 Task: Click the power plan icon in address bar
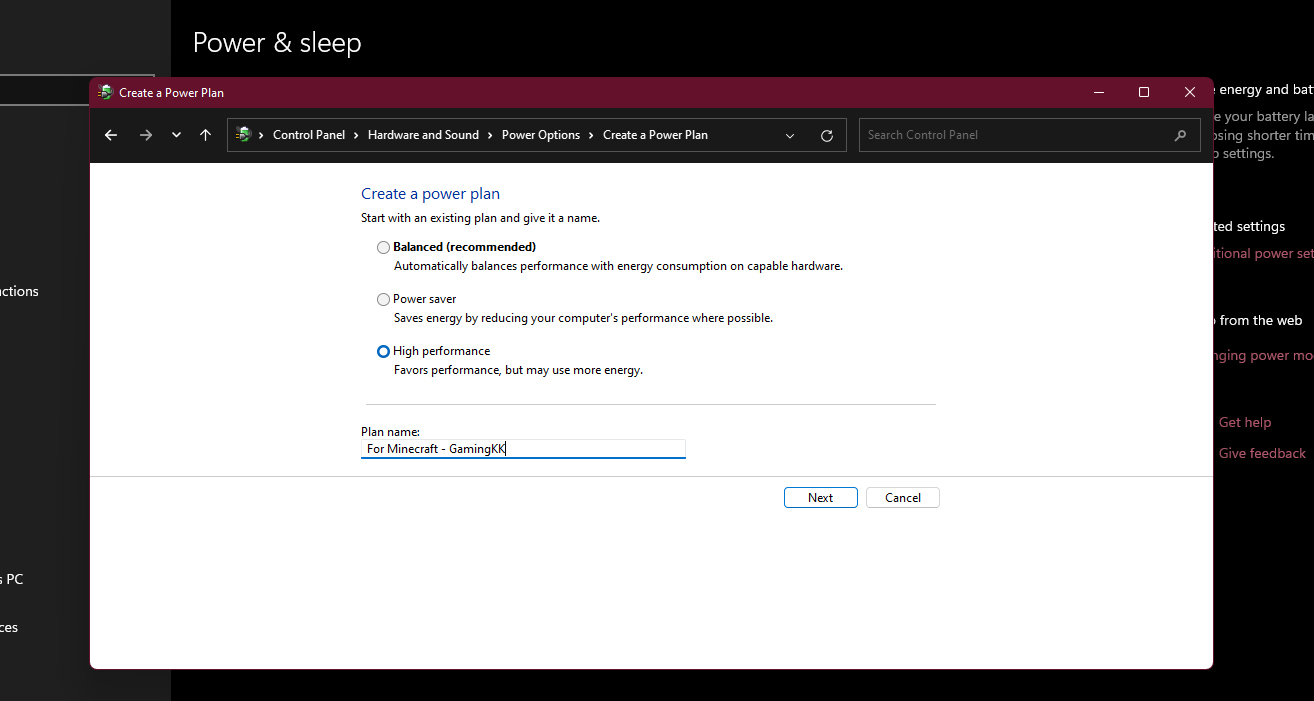[243, 135]
